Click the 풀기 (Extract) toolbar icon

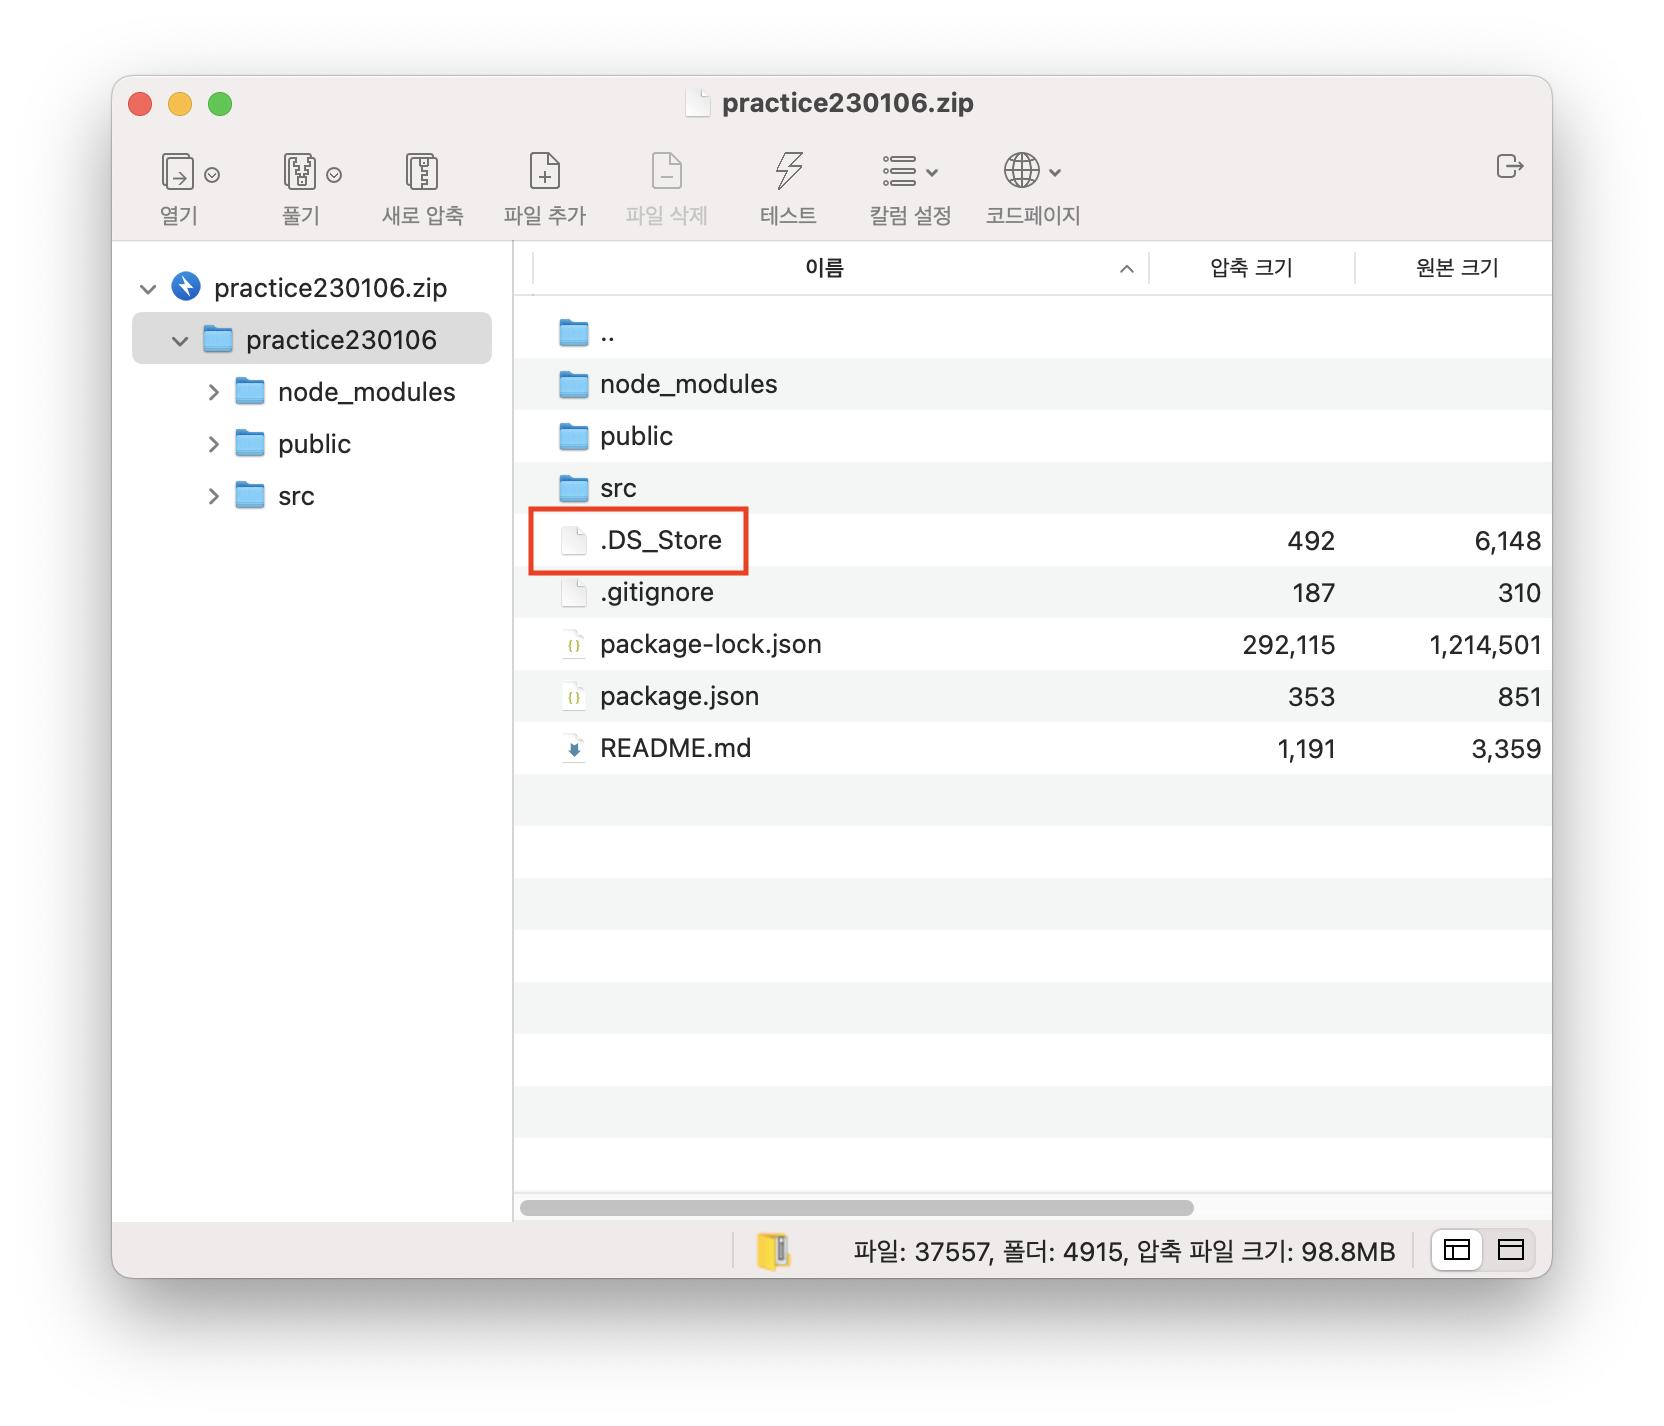300,172
